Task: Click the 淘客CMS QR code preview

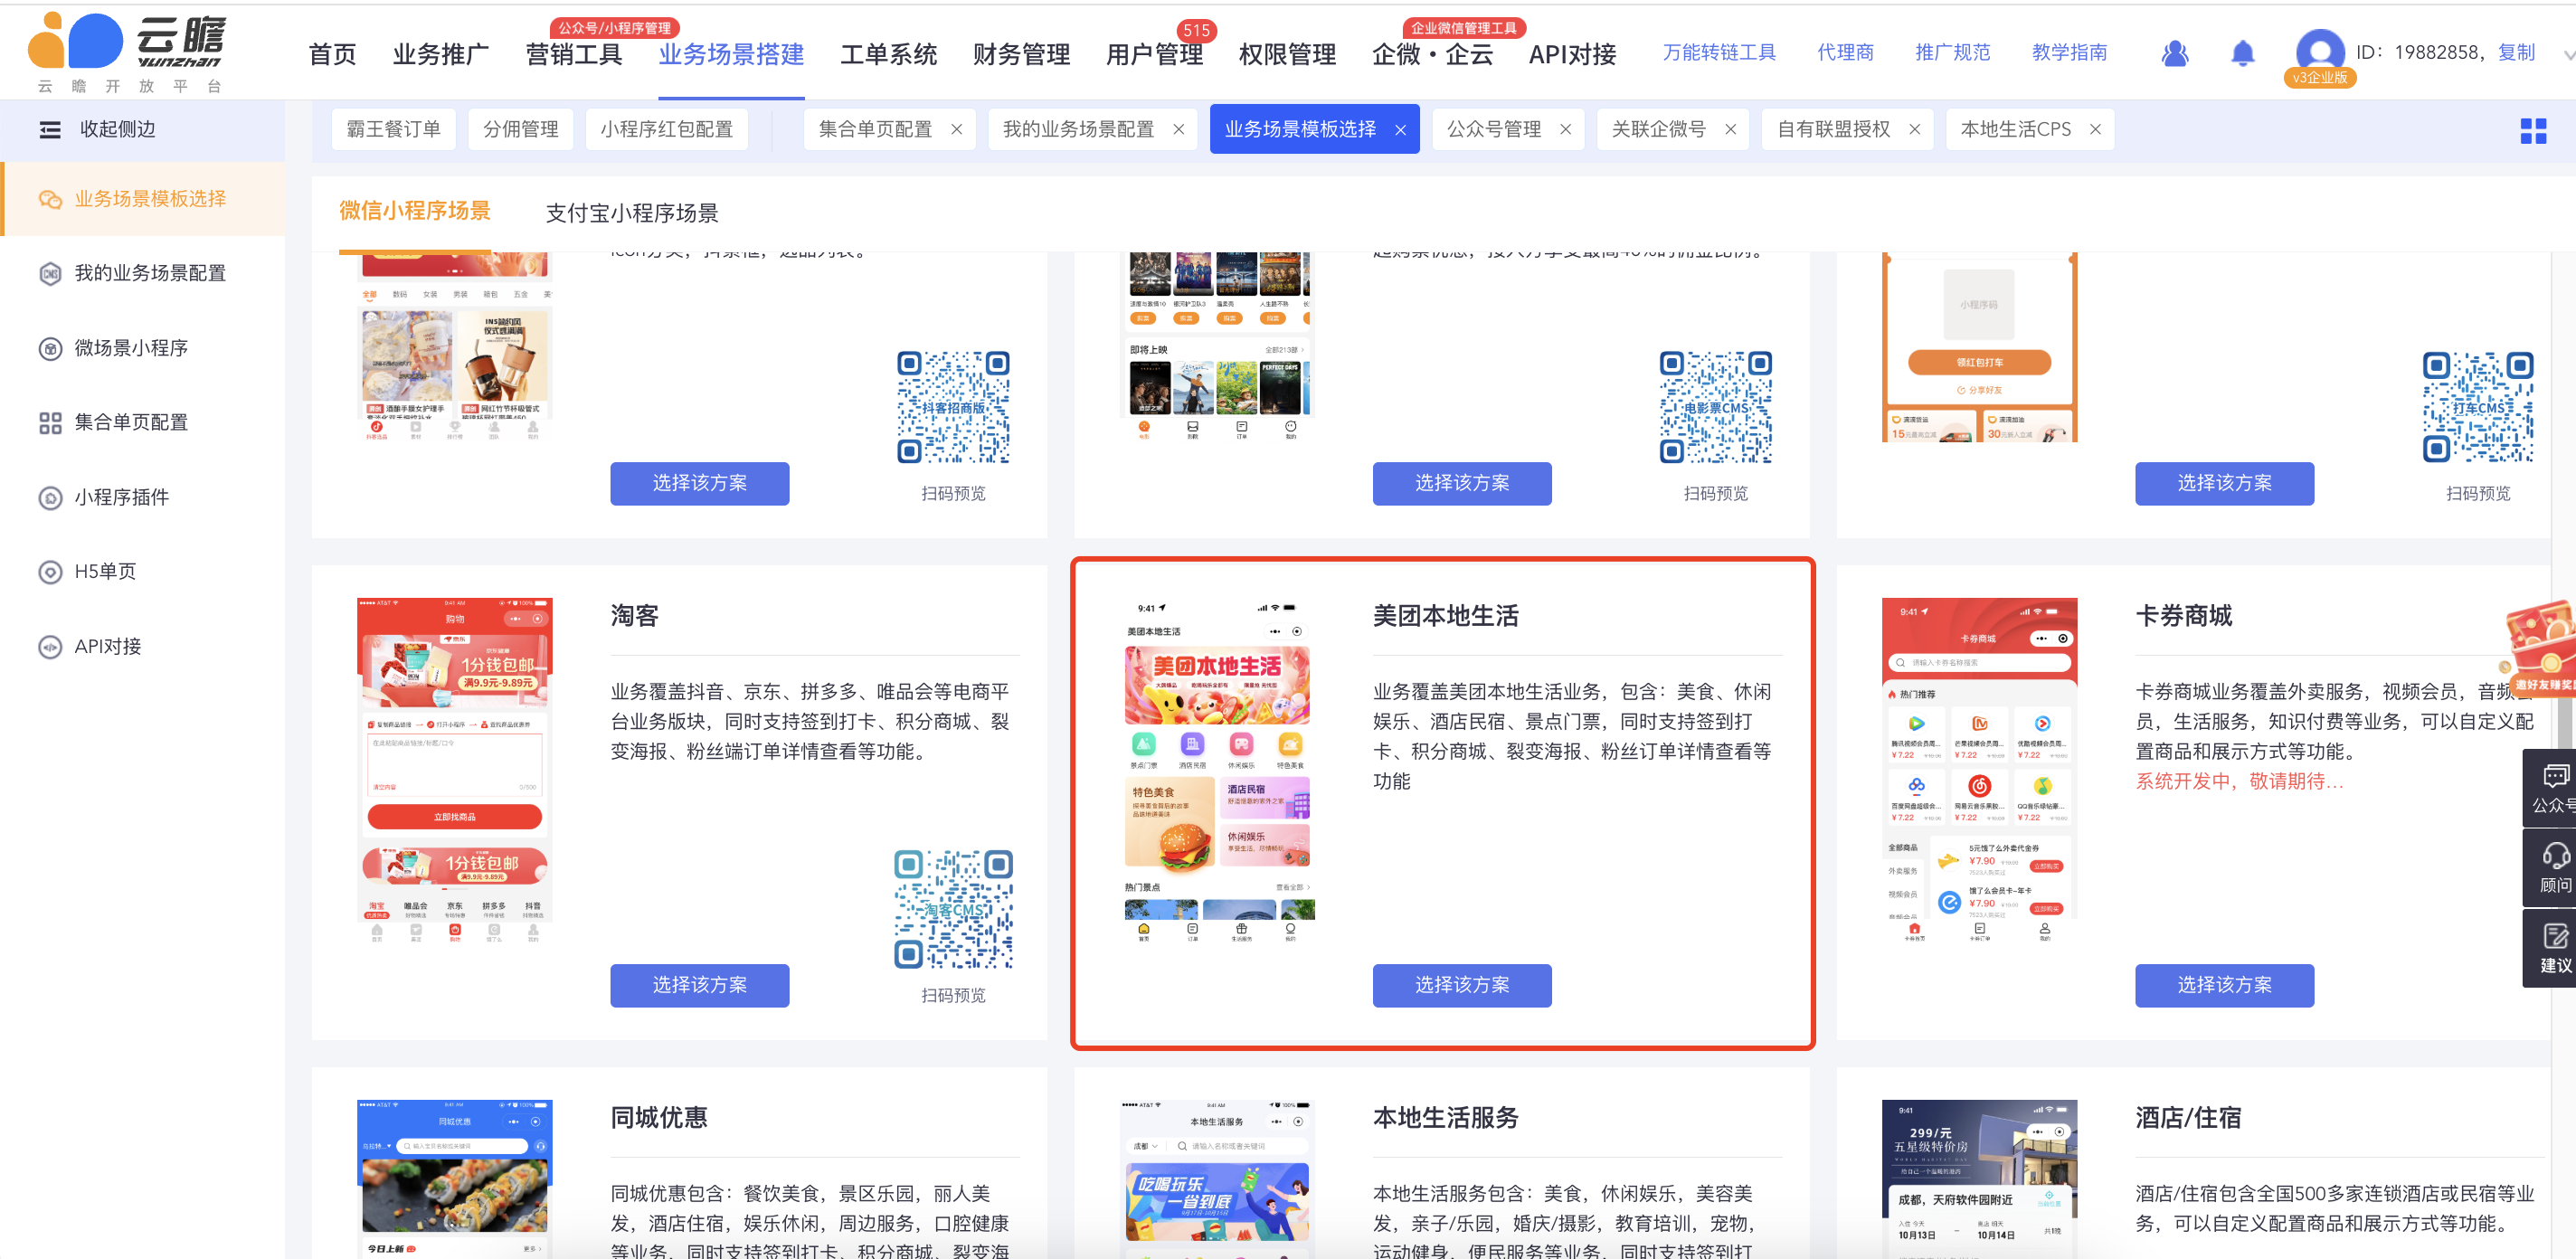Action: click(x=952, y=909)
